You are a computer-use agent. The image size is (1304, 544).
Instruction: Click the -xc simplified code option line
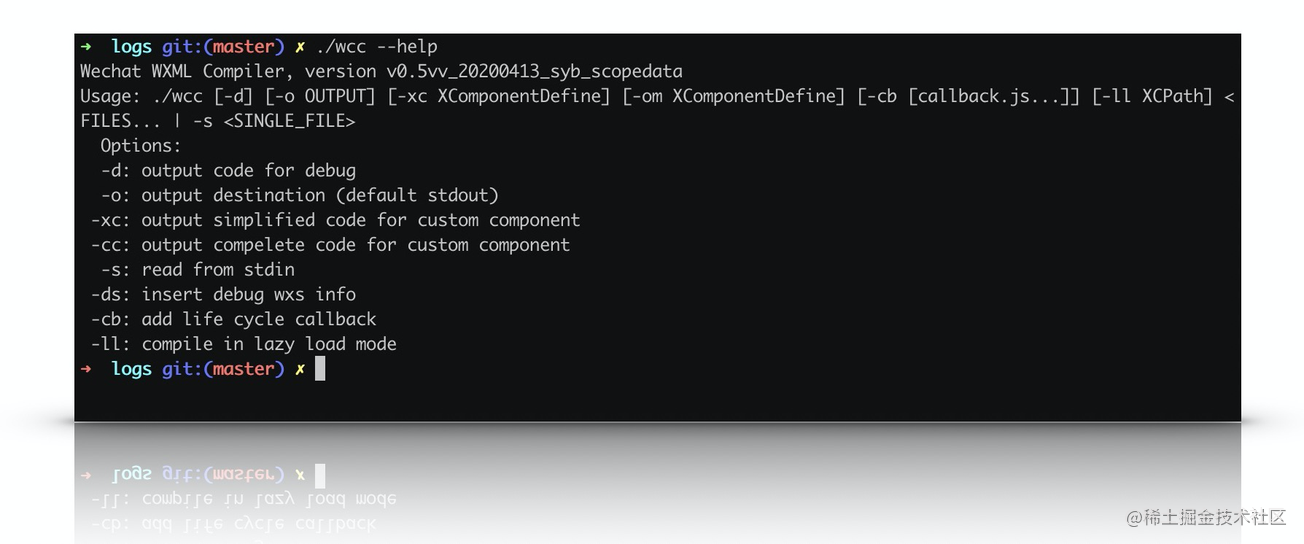pyautogui.click(x=335, y=220)
